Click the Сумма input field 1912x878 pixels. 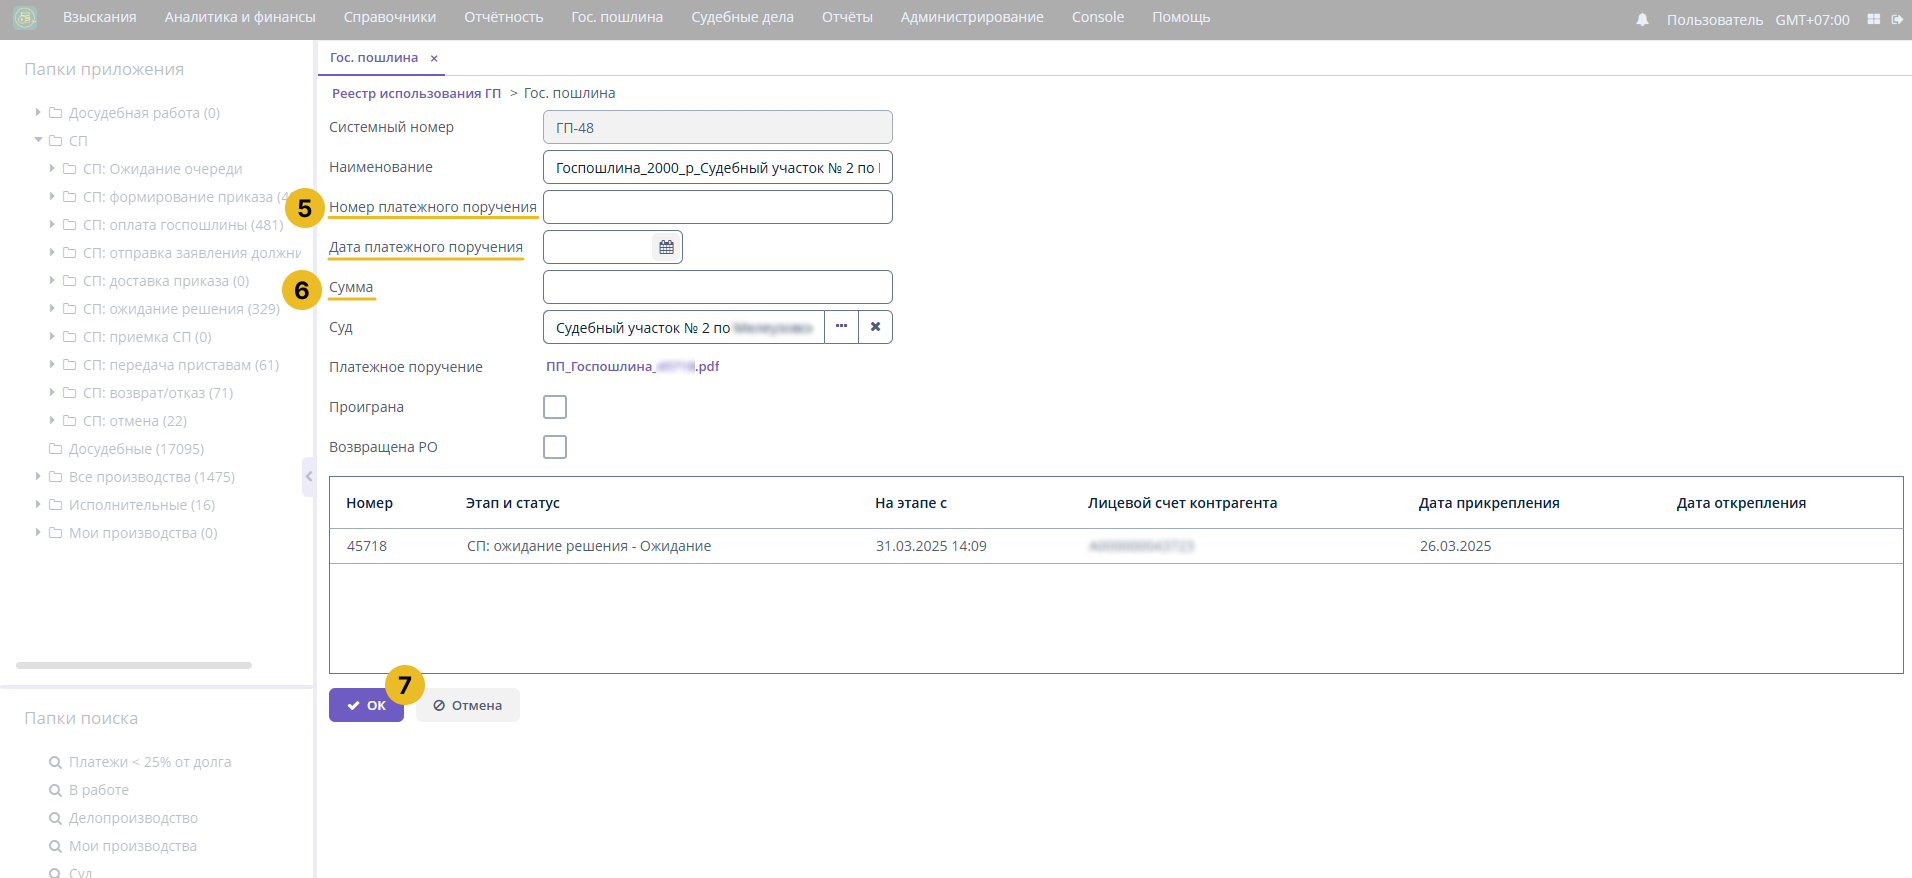click(717, 287)
